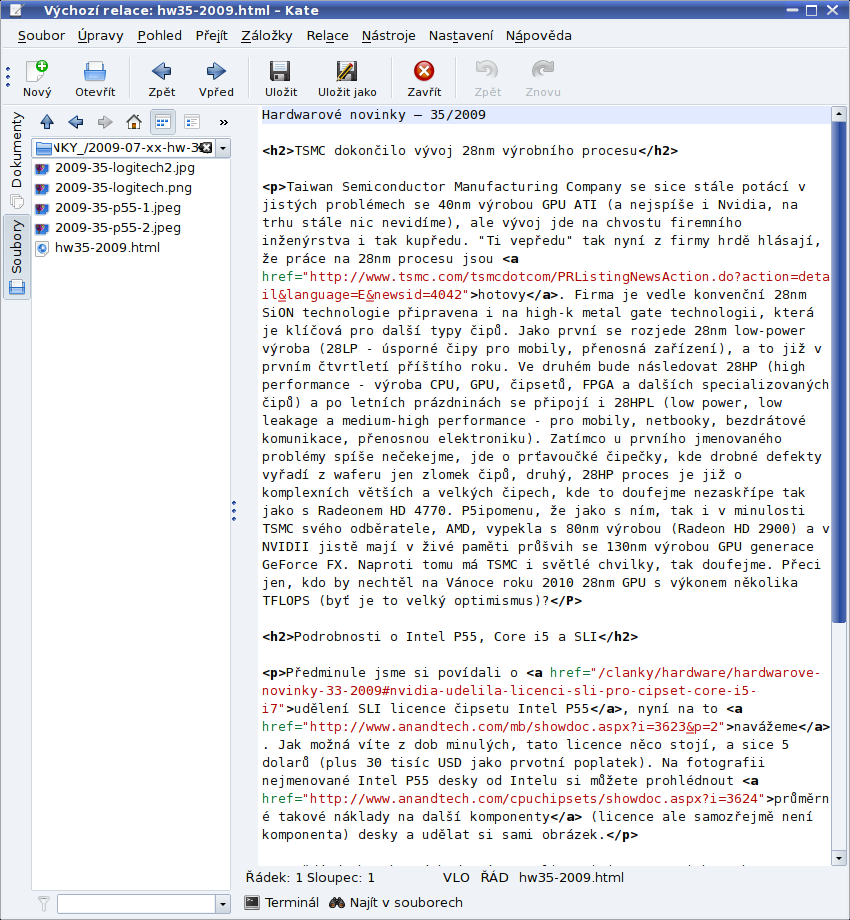Open a file with the Otevřít icon
This screenshot has height=920, width=850.
(x=95, y=78)
